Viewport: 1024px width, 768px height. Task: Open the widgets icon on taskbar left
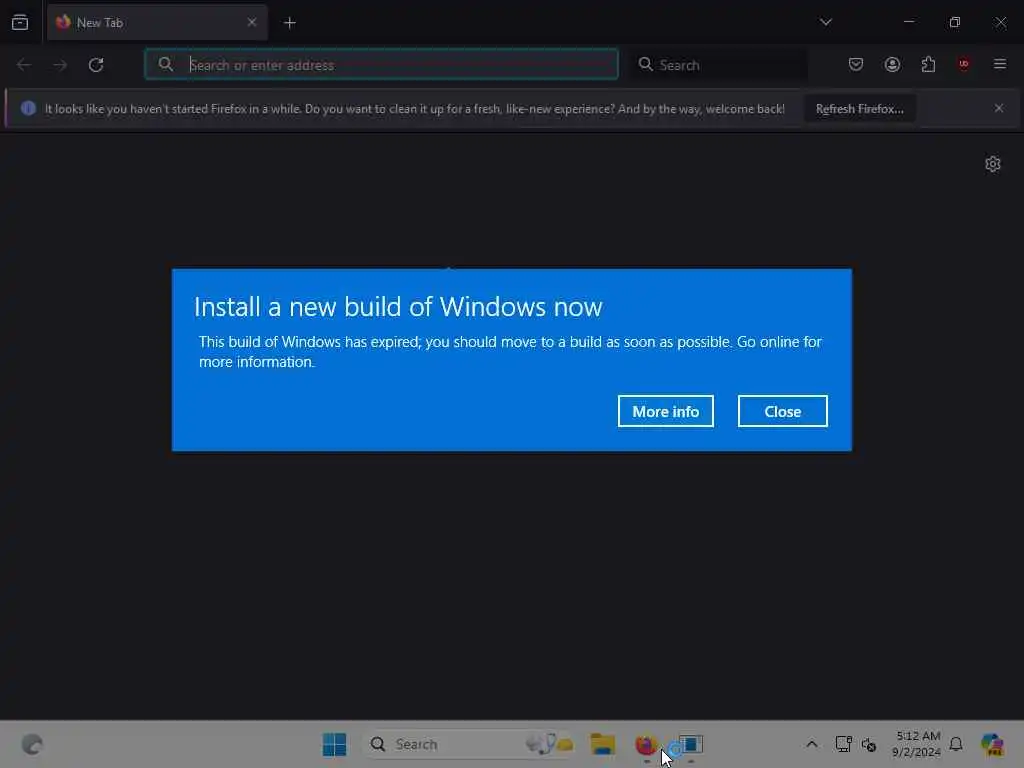pos(32,744)
